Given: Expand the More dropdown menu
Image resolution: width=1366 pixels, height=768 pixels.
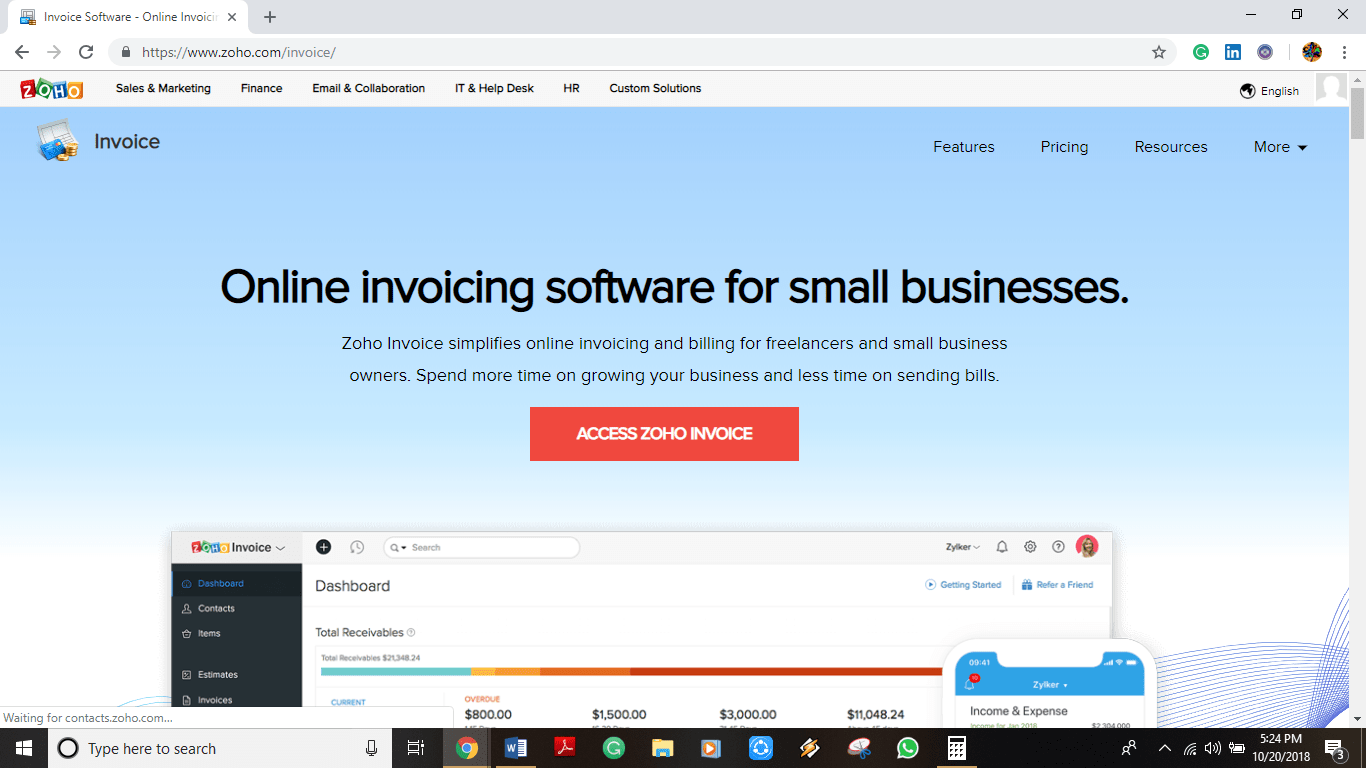Looking at the screenshot, I should pyautogui.click(x=1280, y=147).
